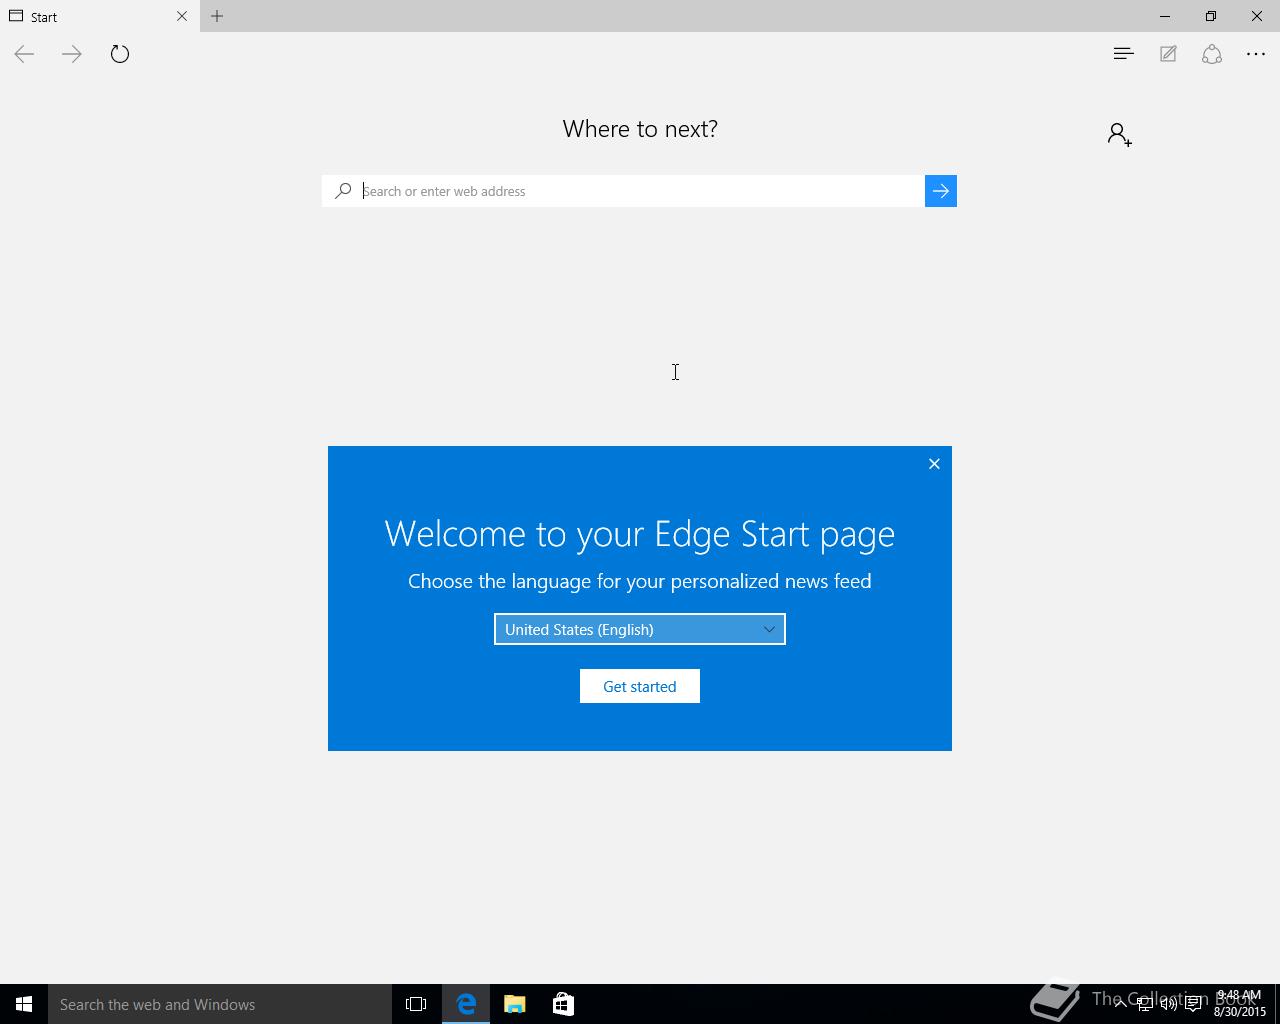Open the More actions ellipsis menu
Viewport: 1280px width, 1024px height.
[x=1256, y=54]
